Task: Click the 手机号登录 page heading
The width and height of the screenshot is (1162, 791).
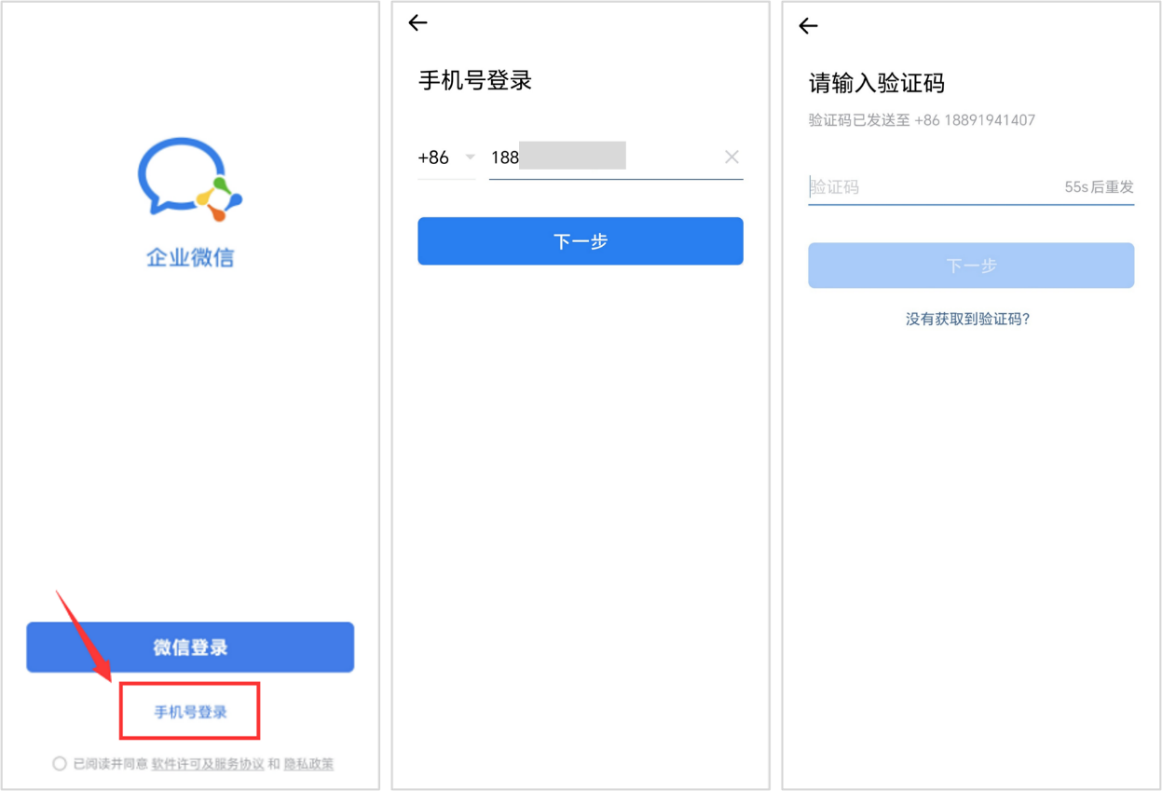Action: tap(475, 80)
